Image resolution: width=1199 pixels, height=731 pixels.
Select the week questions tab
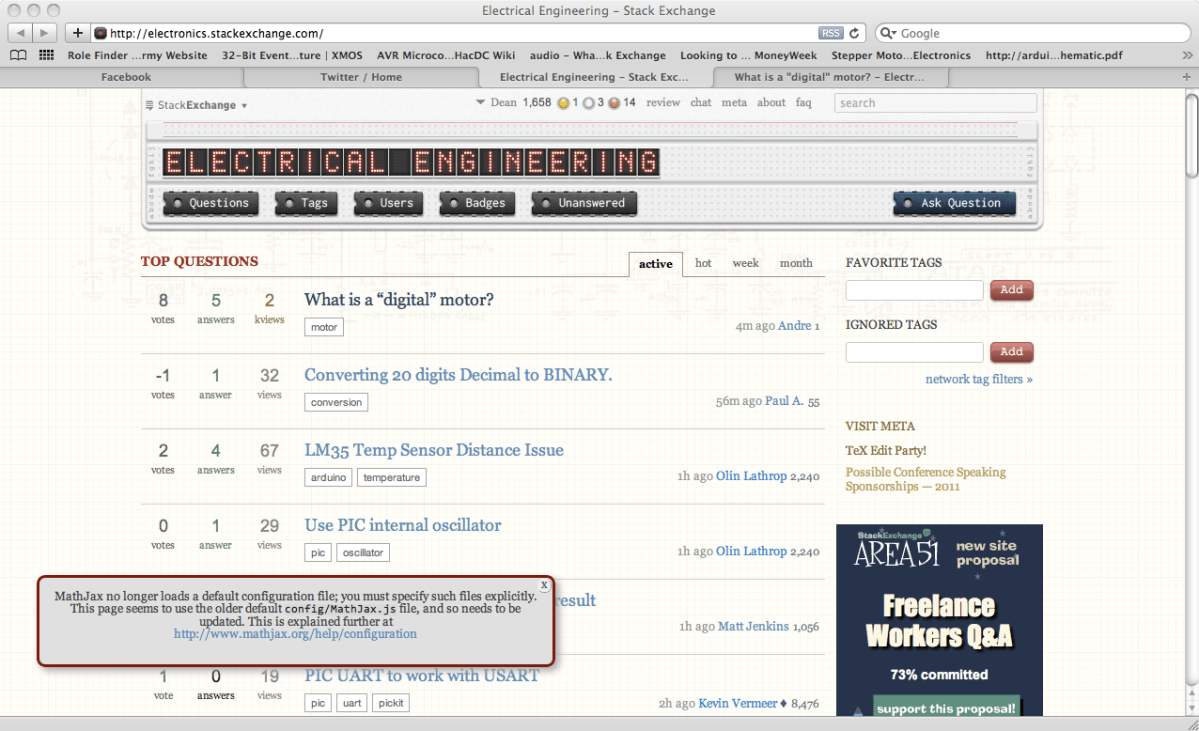746,263
